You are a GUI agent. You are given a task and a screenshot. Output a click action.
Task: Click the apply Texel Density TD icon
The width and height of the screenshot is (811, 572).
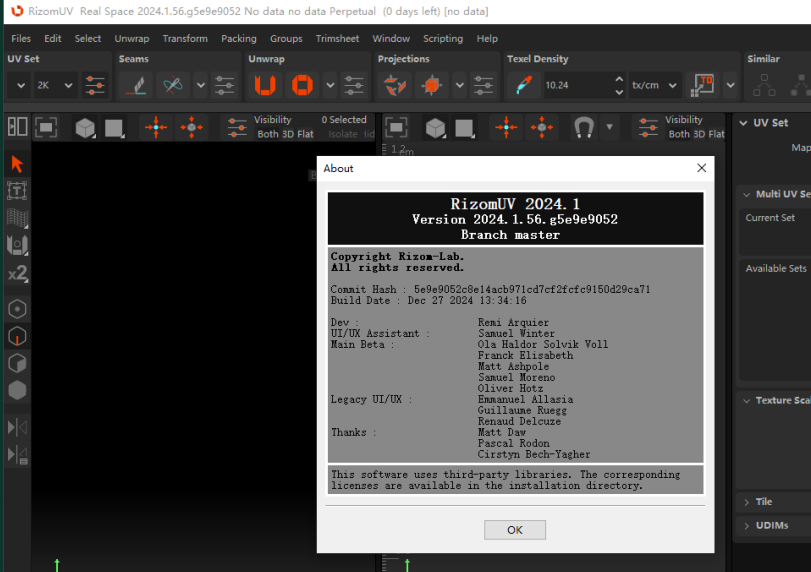tap(702, 85)
